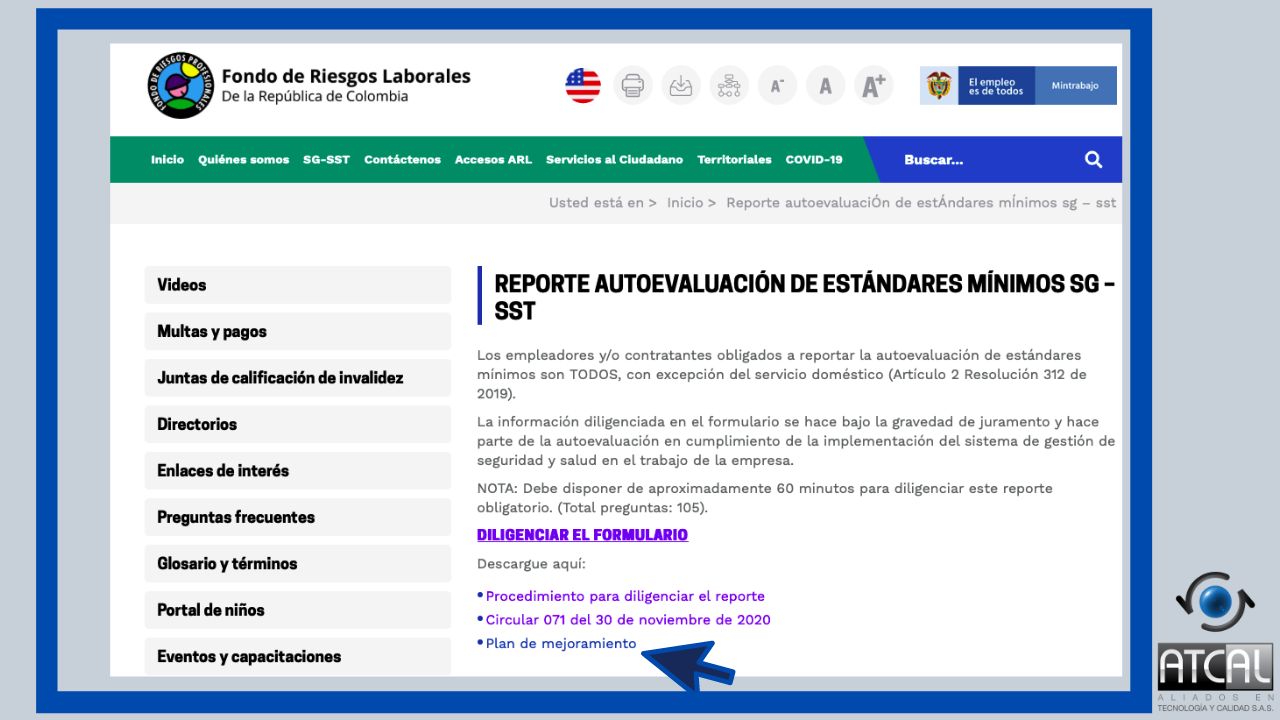Viewport: 1280px width, 720px height.
Task: Click Inicio in the breadcrumb
Action: [685, 203]
